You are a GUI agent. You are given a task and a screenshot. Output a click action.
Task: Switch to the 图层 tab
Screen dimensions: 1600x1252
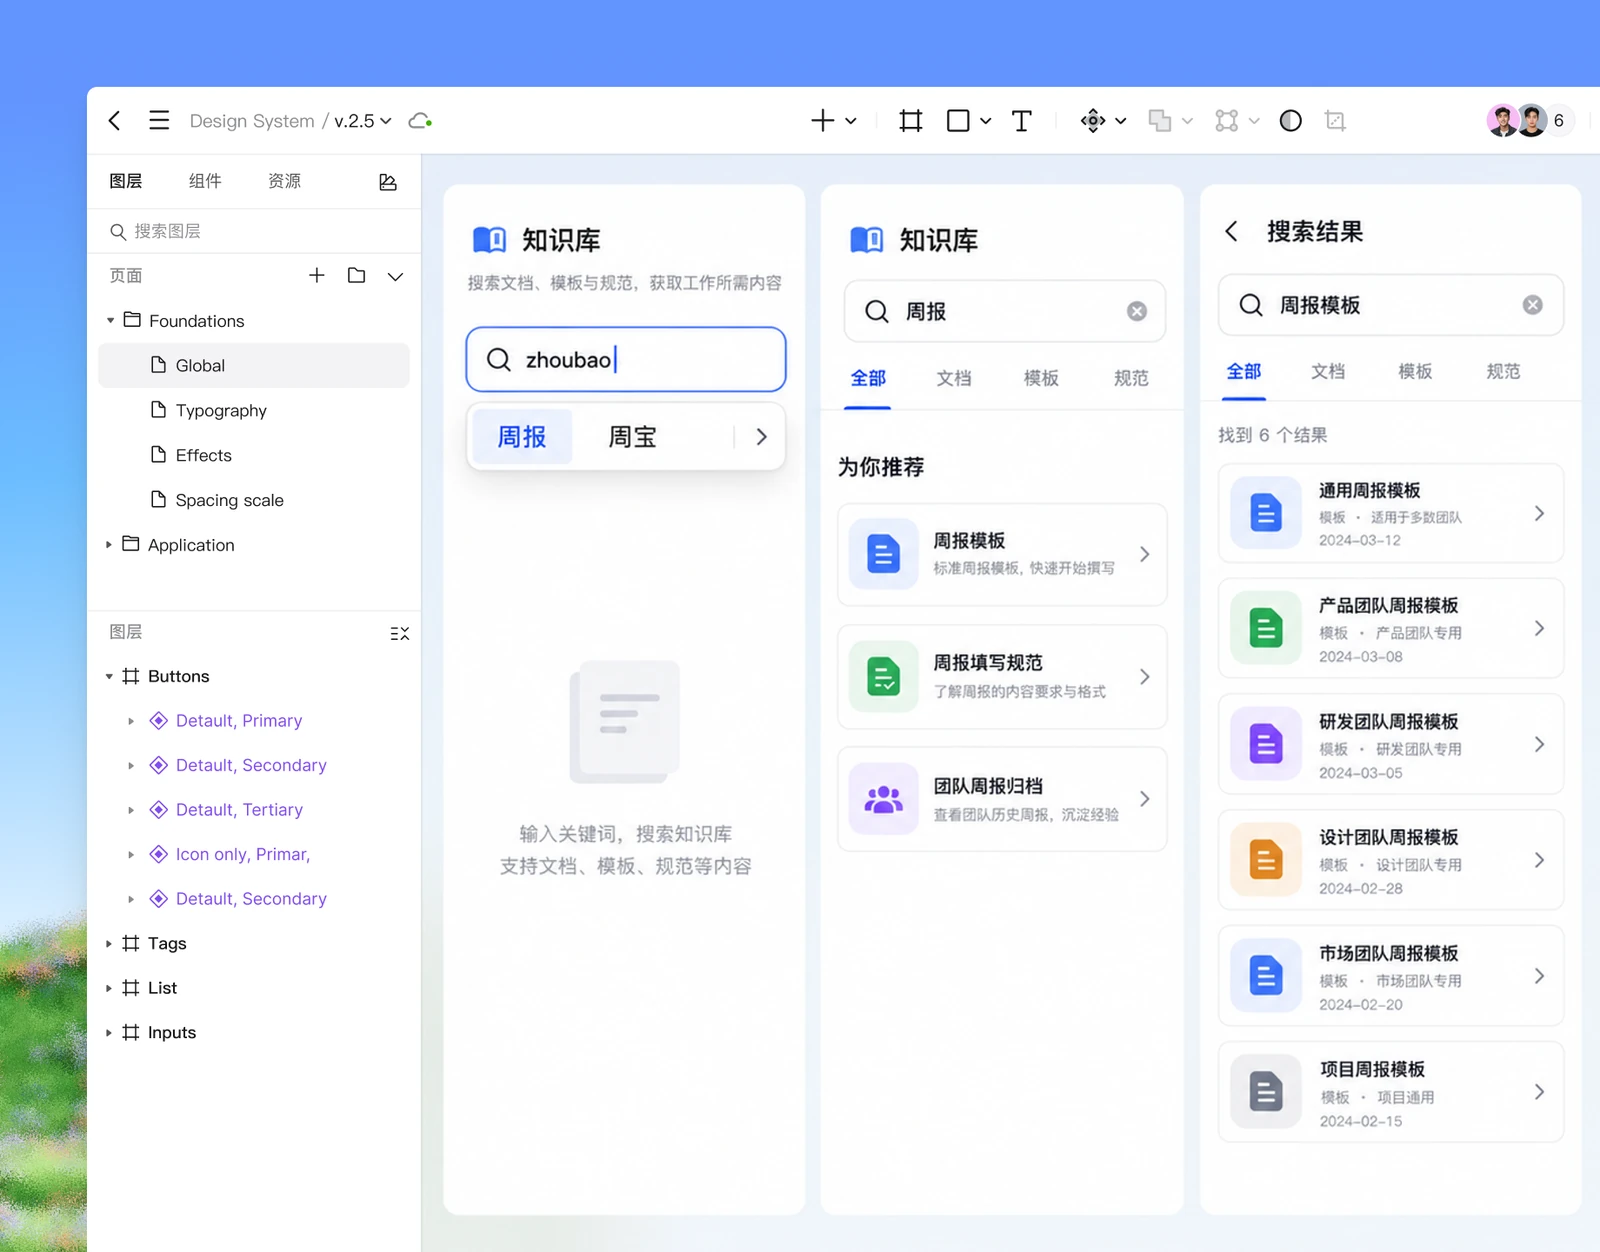point(126,181)
